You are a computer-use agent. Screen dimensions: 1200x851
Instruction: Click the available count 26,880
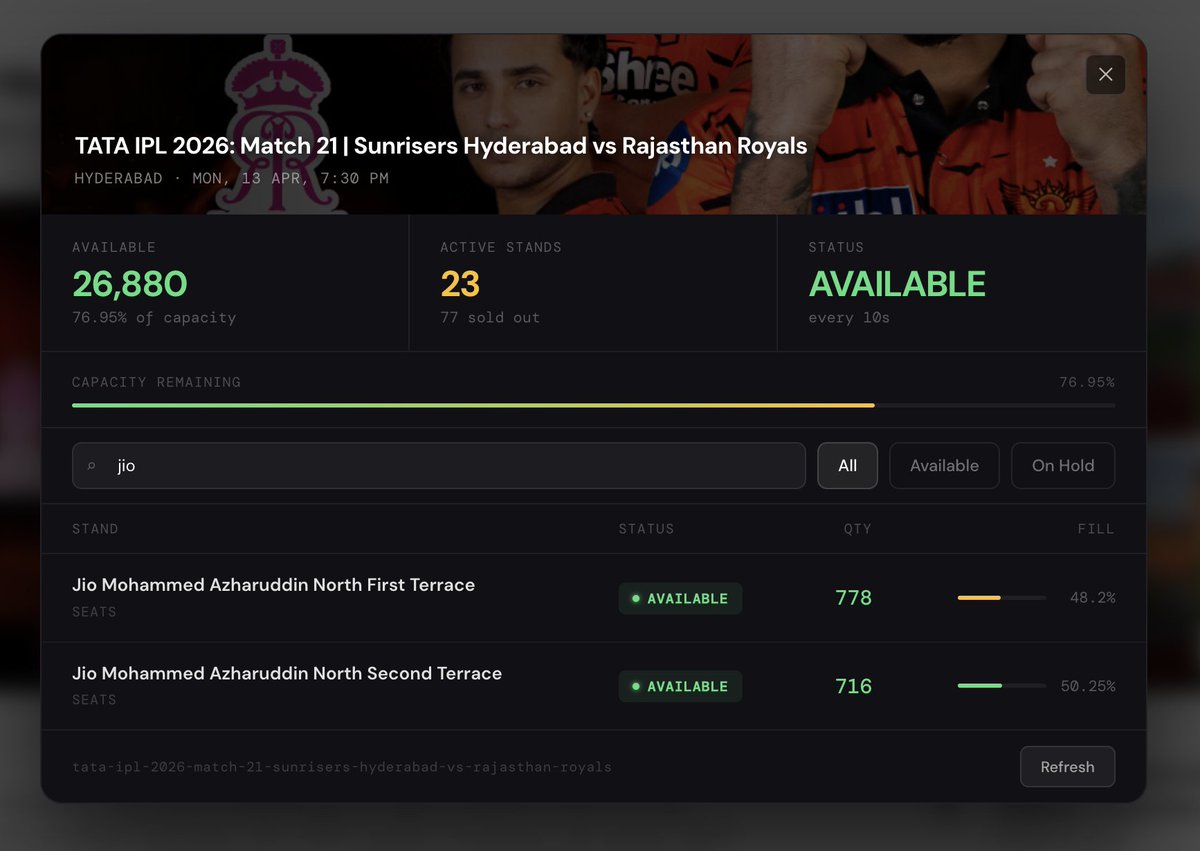[x=130, y=284]
